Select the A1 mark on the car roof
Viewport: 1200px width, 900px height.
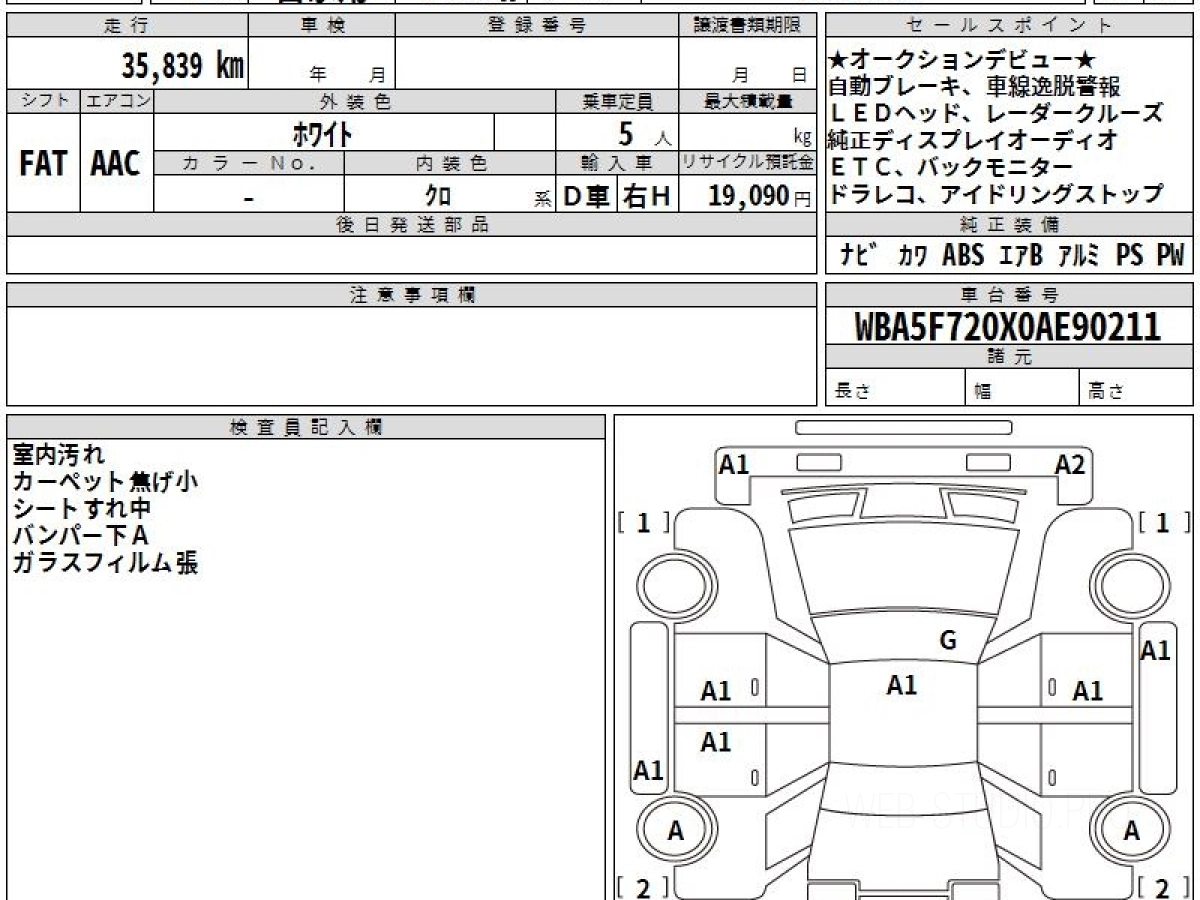(901, 685)
